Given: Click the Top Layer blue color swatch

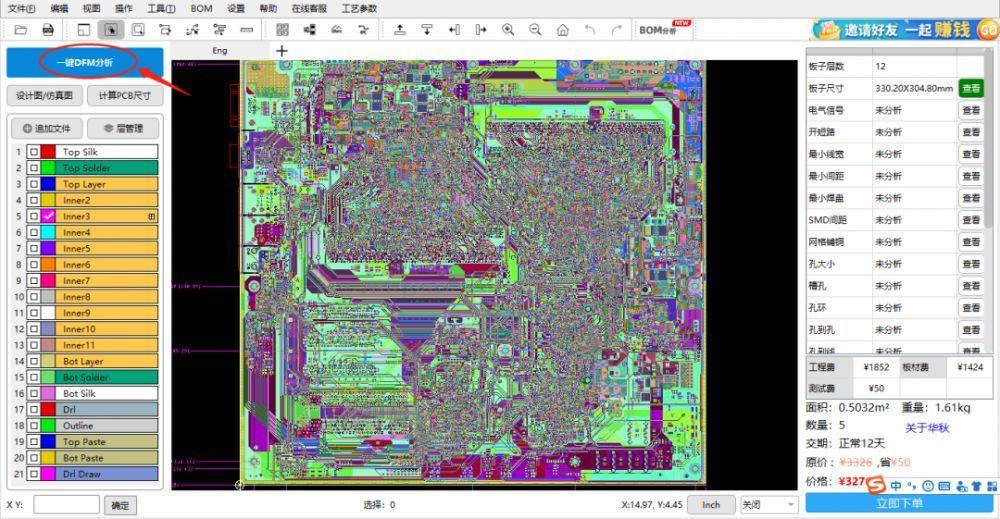Looking at the screenshot, I should click(48, 184).
